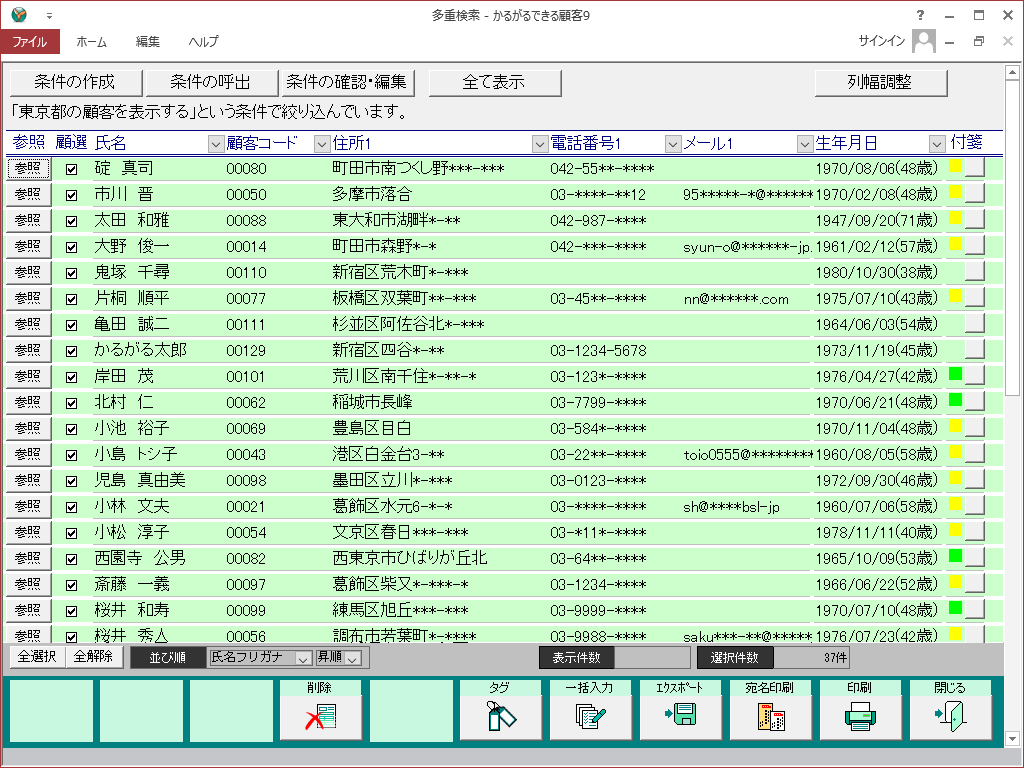1024x768 pixels.
Task: Click the print (印刷) printer icon
Action: (861, 716)
